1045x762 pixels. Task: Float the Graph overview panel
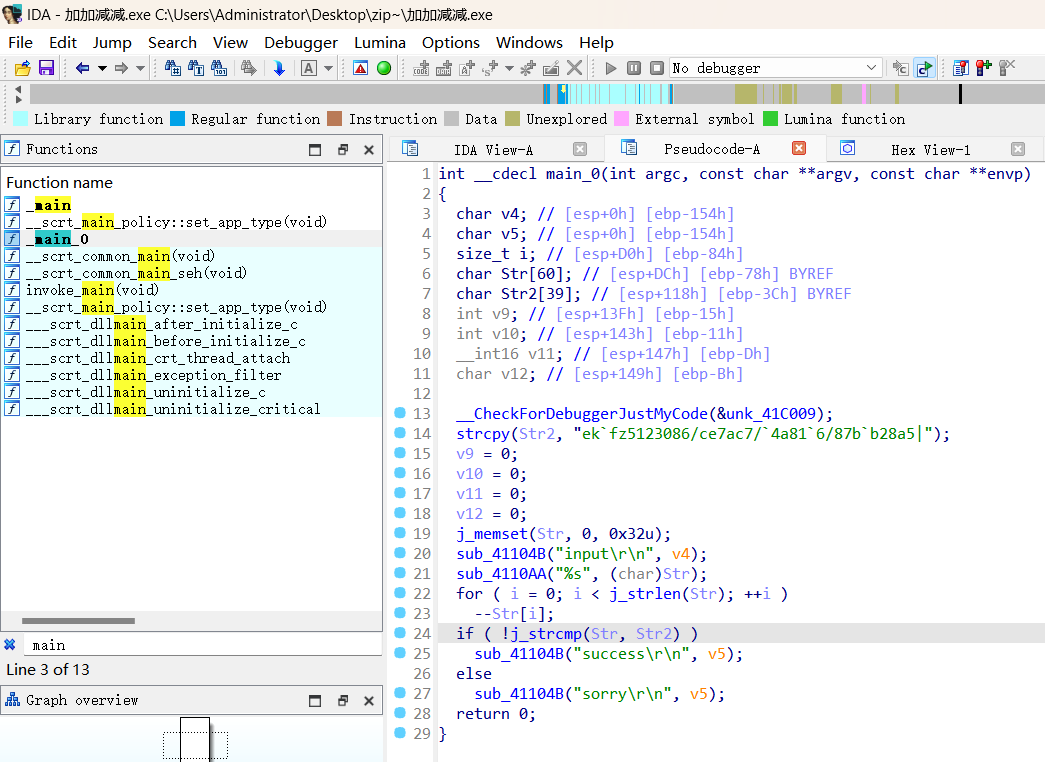(343, 701)
